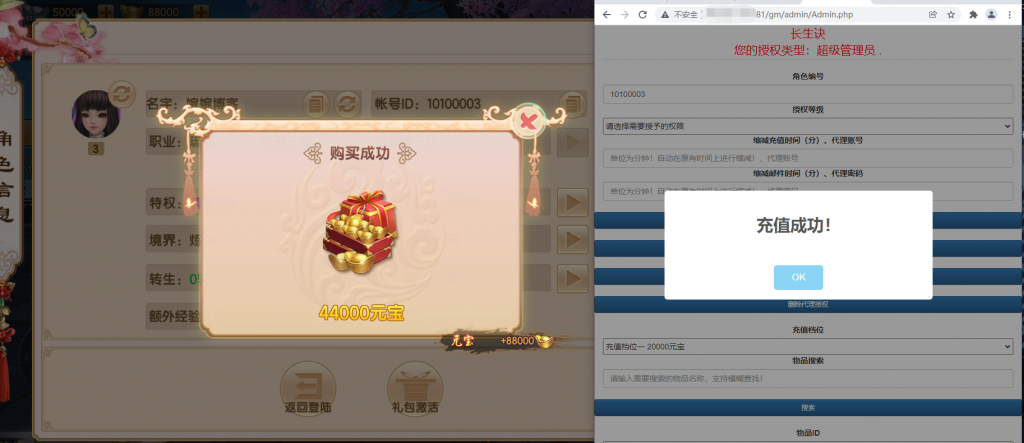Viewport: 1024px width, 443px height.
Task: Click the 物品搜索 search input field
Action: [807, 378]
